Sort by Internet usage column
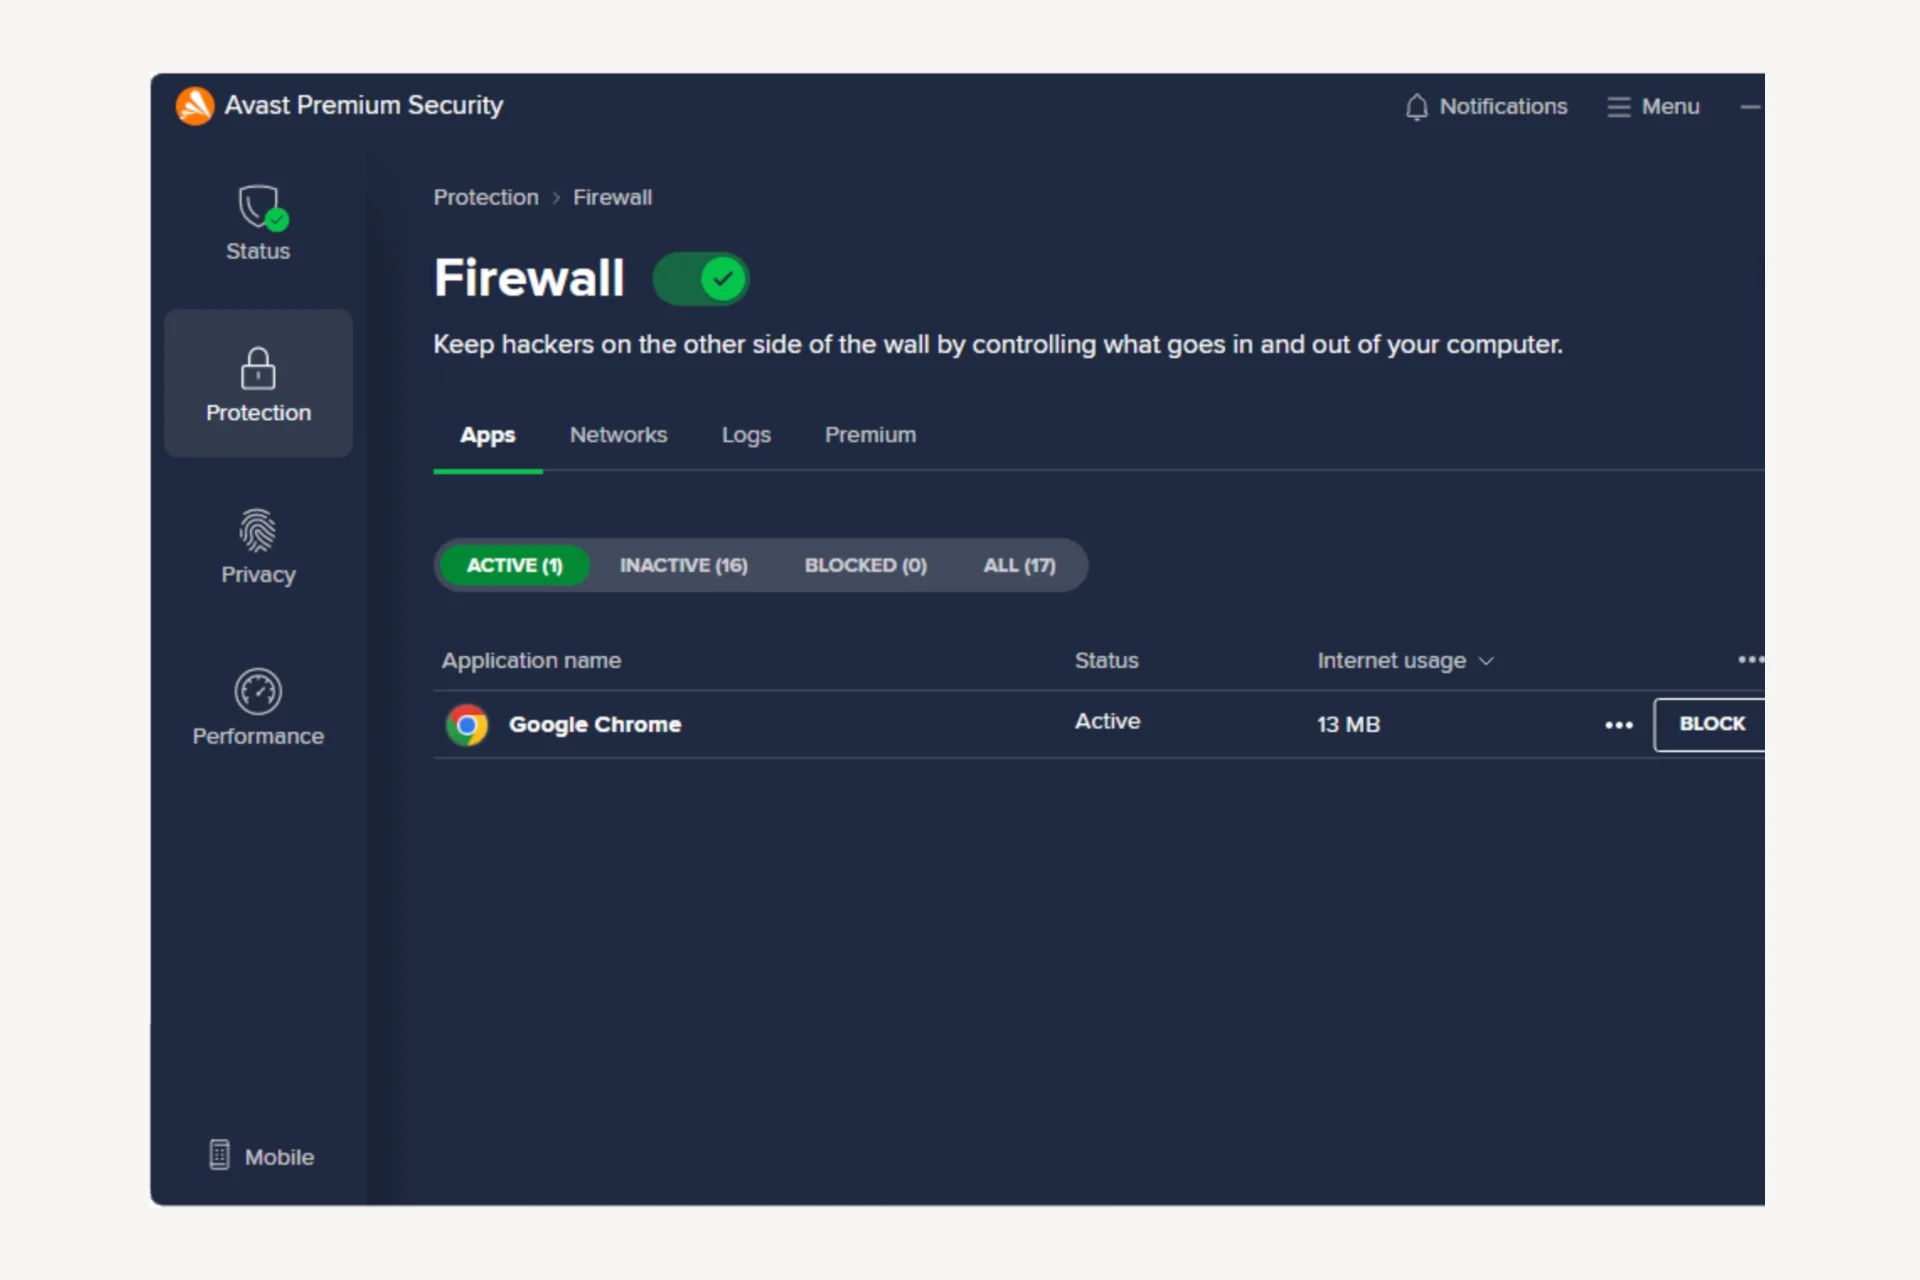This screenshot has width=1920, height=1280. [x=1405, y=661]
